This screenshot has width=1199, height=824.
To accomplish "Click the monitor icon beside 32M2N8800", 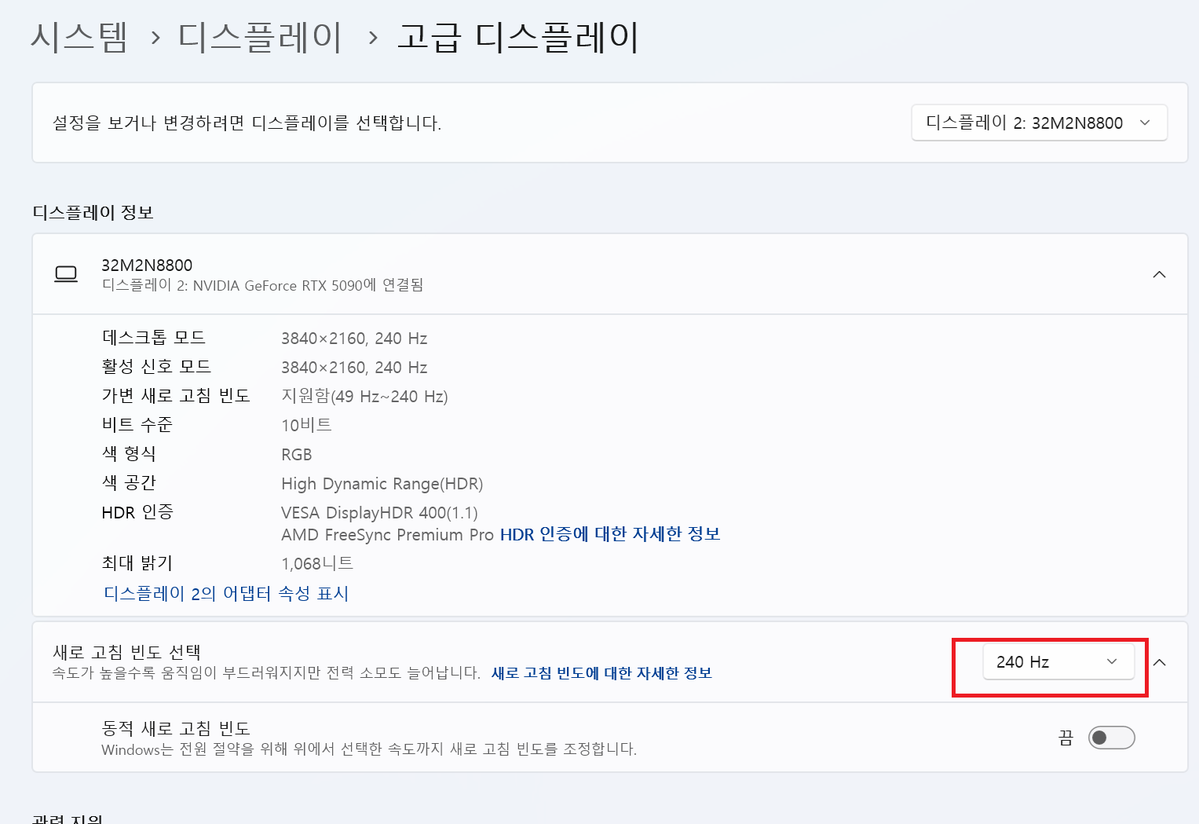I will 66,274.
